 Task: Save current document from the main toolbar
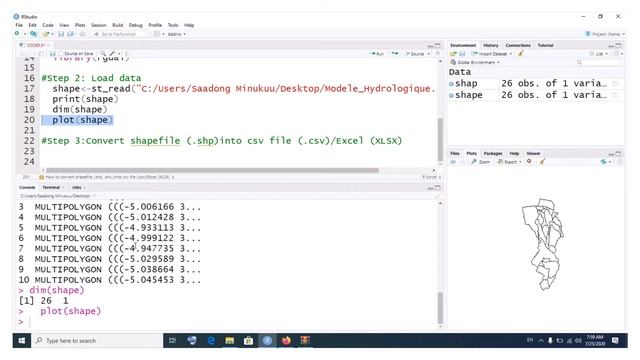point(61,34)
